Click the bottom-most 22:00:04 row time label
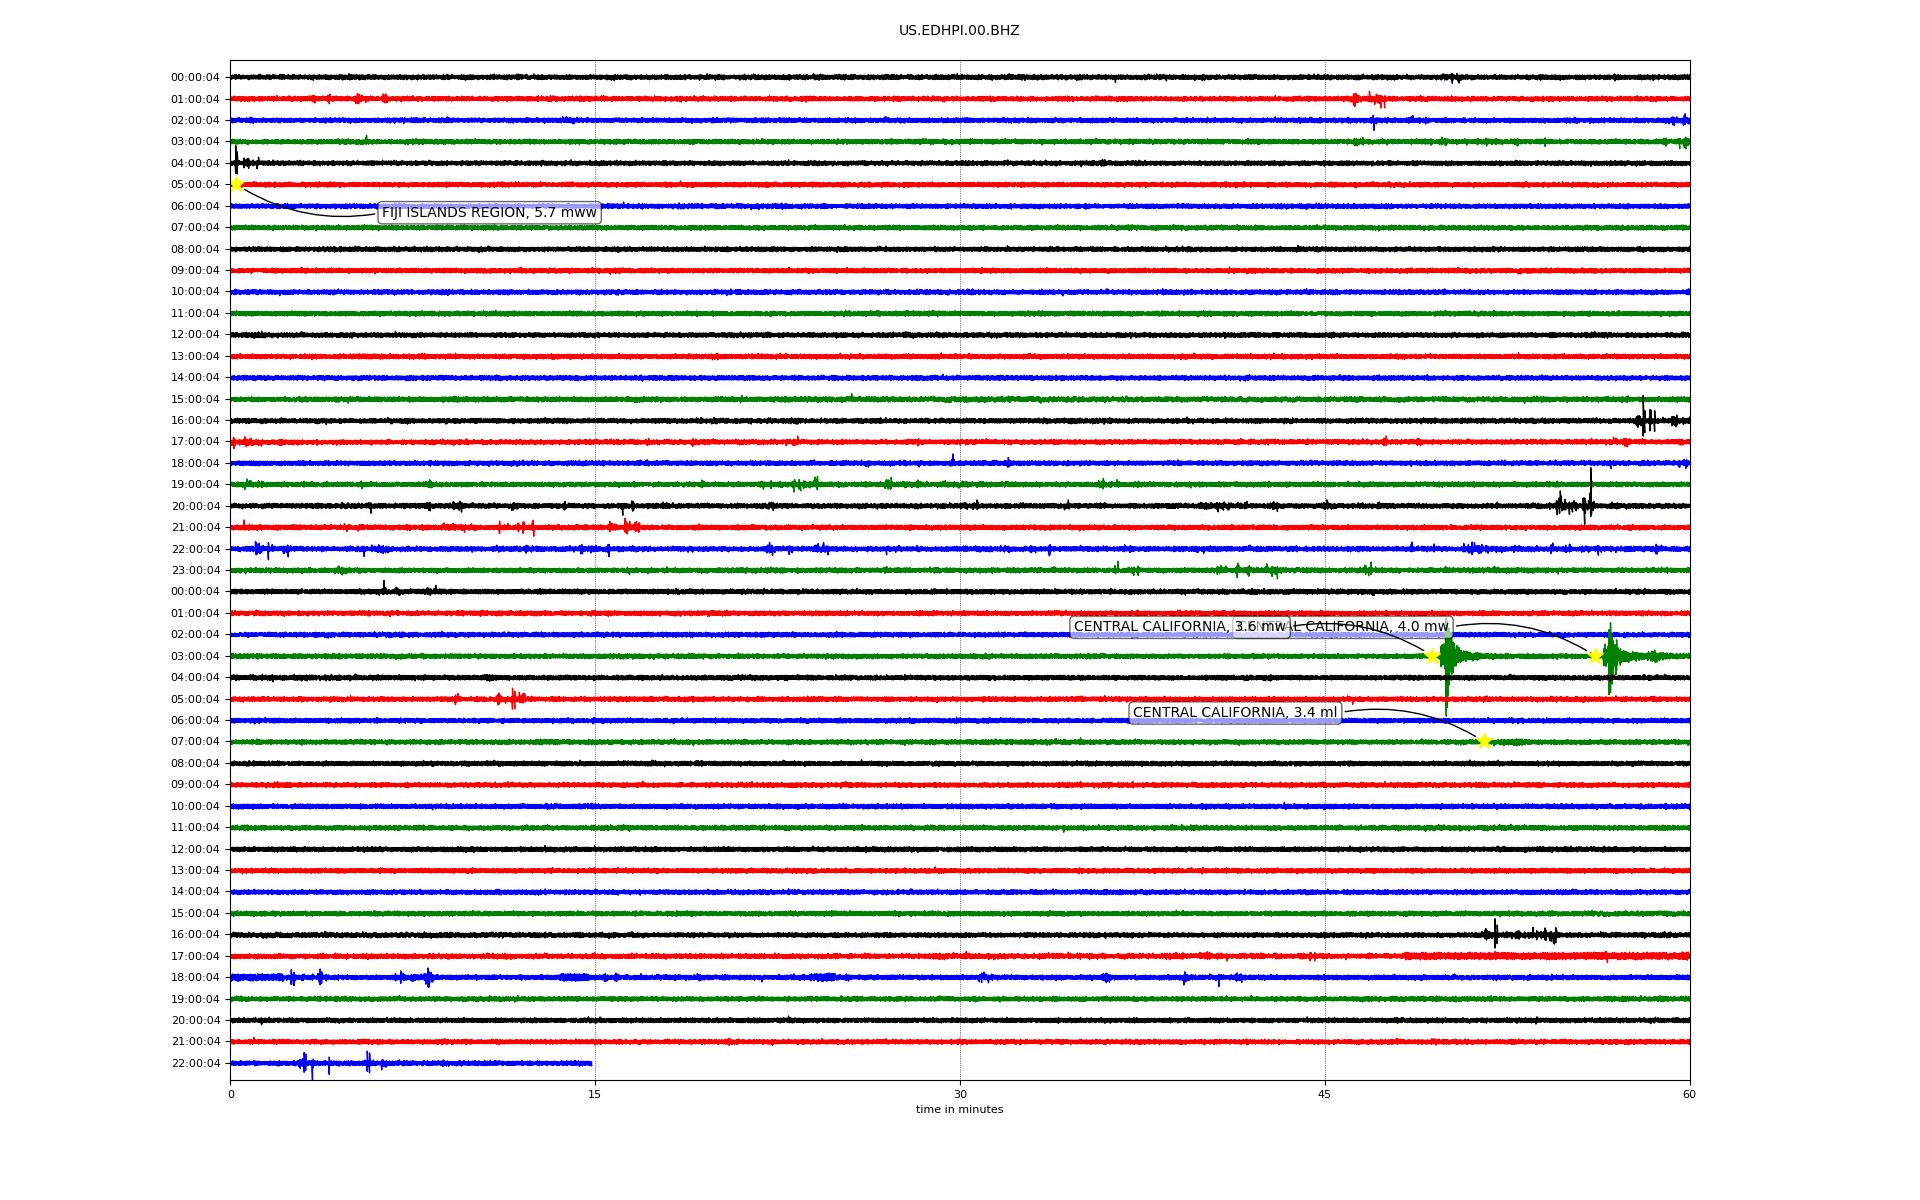1920x1200 pixels. coord(195,1063)
